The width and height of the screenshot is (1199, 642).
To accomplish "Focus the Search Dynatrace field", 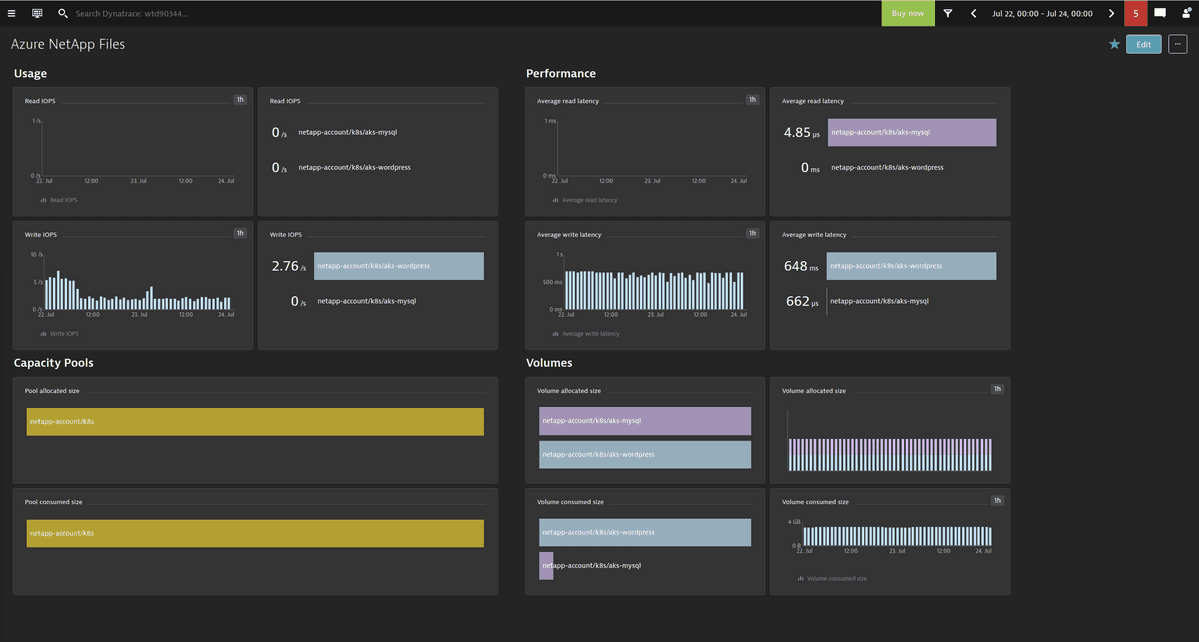I will coord(132,14).
